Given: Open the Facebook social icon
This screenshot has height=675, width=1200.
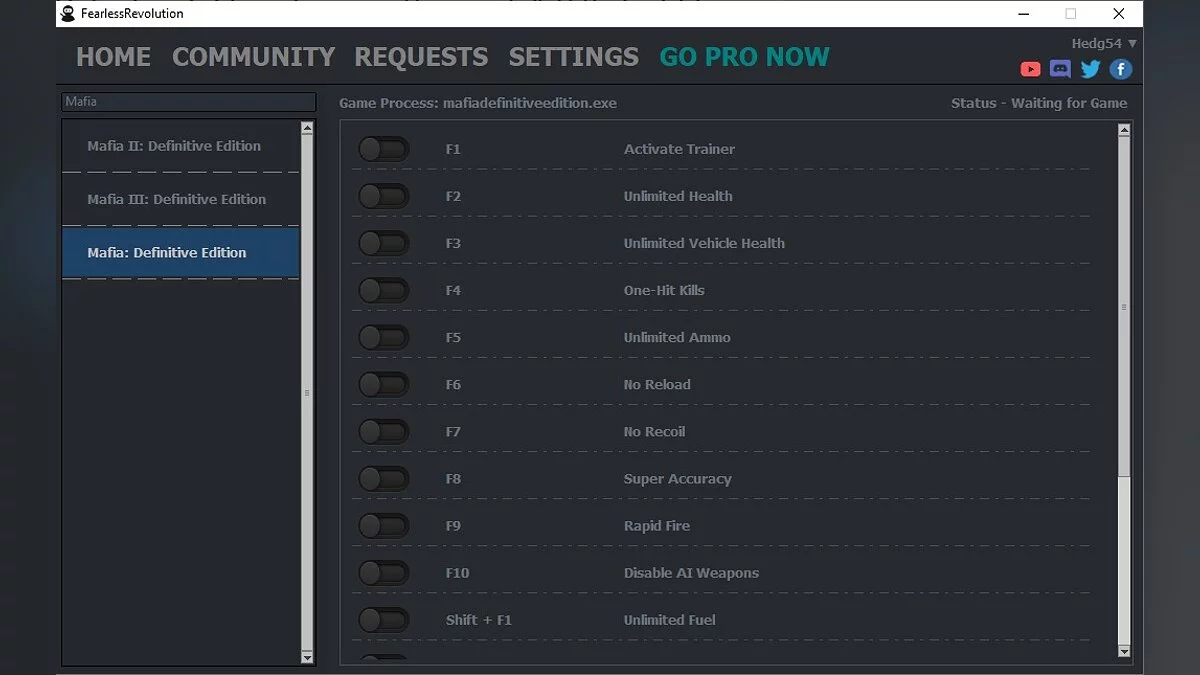Looking at the screenshot, I should (x=1121, y=69).
